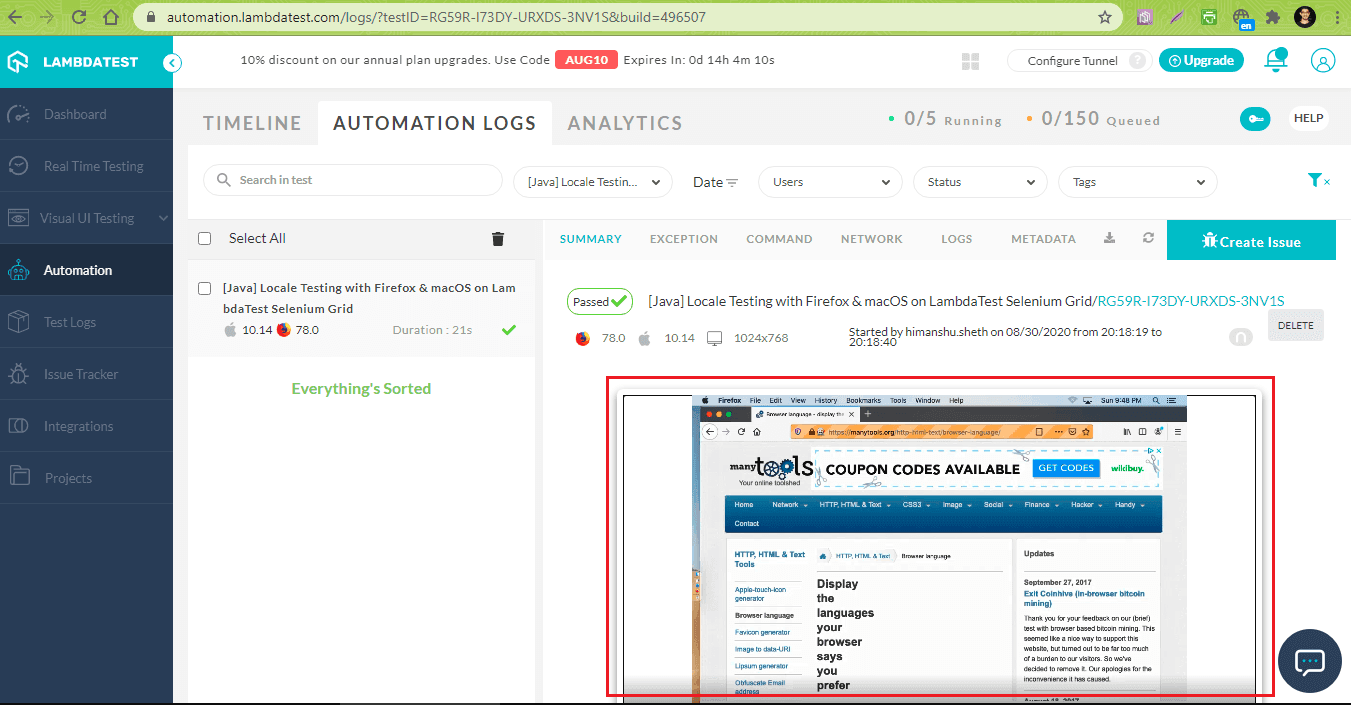The height and width of the screenshot is (705, 1351).
Task: Click the Create Issue button
Action: pyautogui.click(x=1251, y=240)
